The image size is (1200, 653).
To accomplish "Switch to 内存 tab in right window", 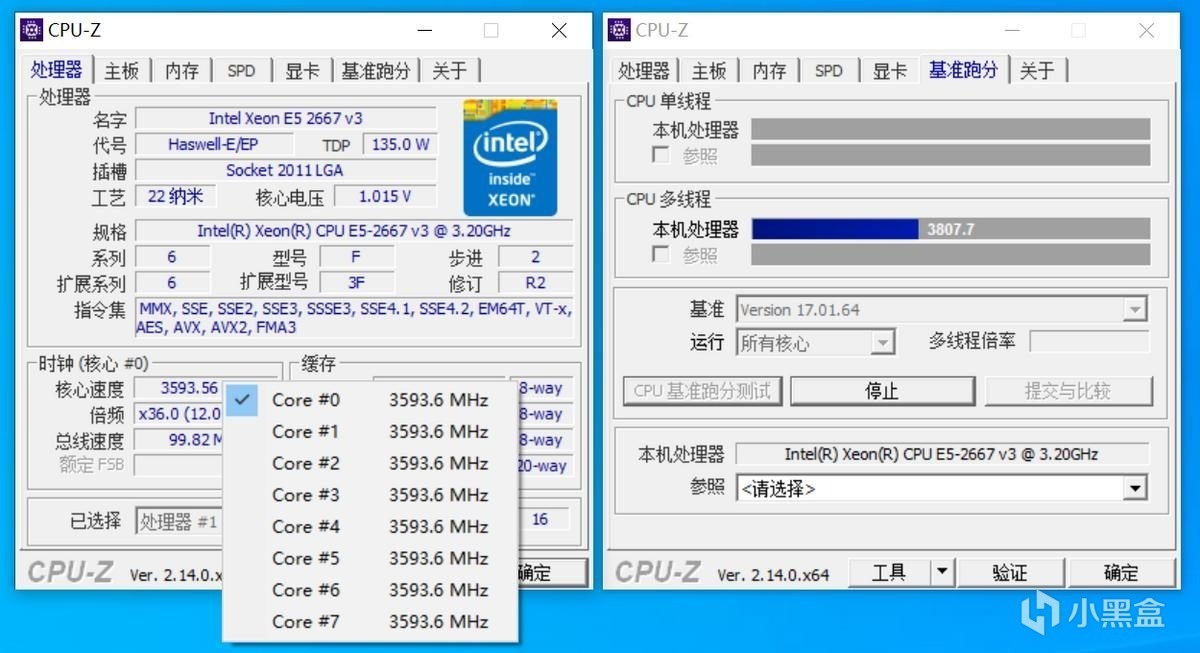I will [x=769, y=70].
